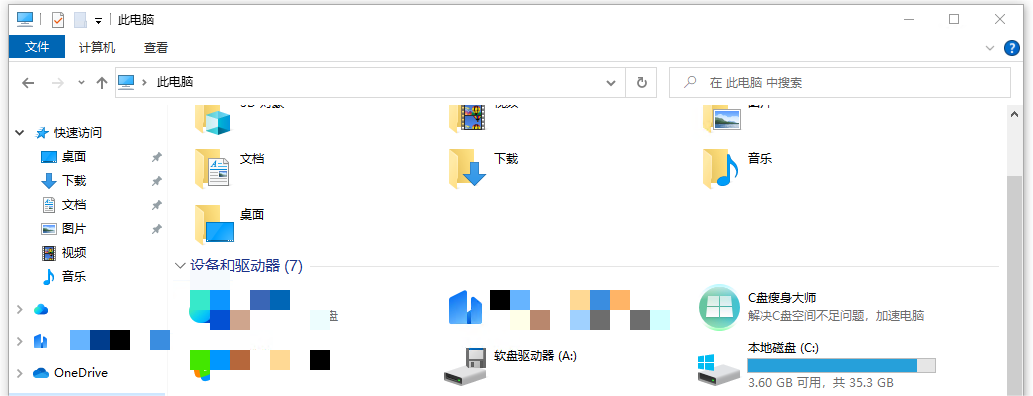The height and width of the screenshot is (396, 1033).
Task: Go up one folder level
Action: tap(101, 83)
